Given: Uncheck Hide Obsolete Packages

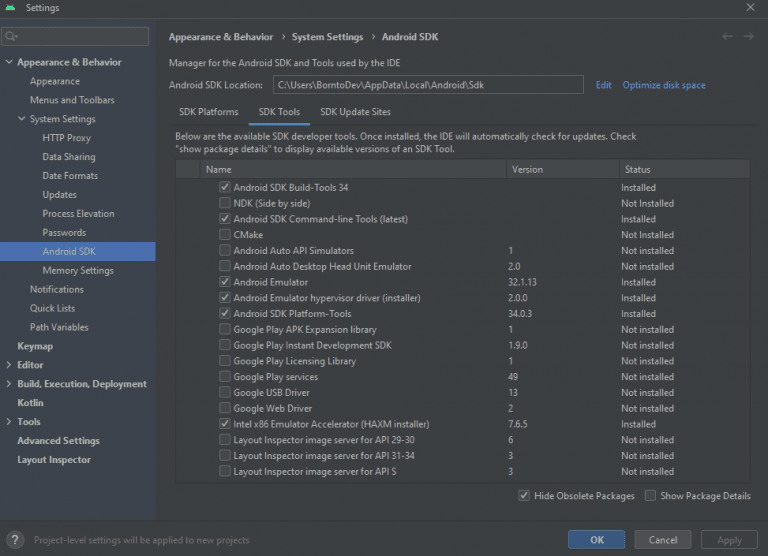Looking at the screenshot, I should (524, 496).
